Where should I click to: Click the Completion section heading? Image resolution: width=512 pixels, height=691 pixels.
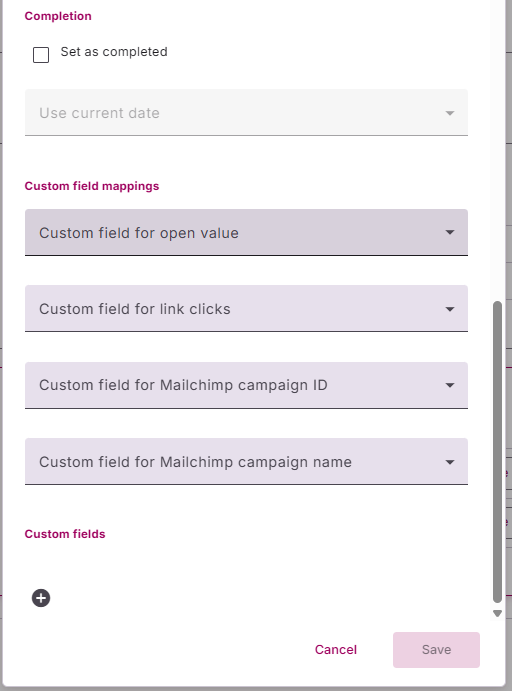click(58, 16)
